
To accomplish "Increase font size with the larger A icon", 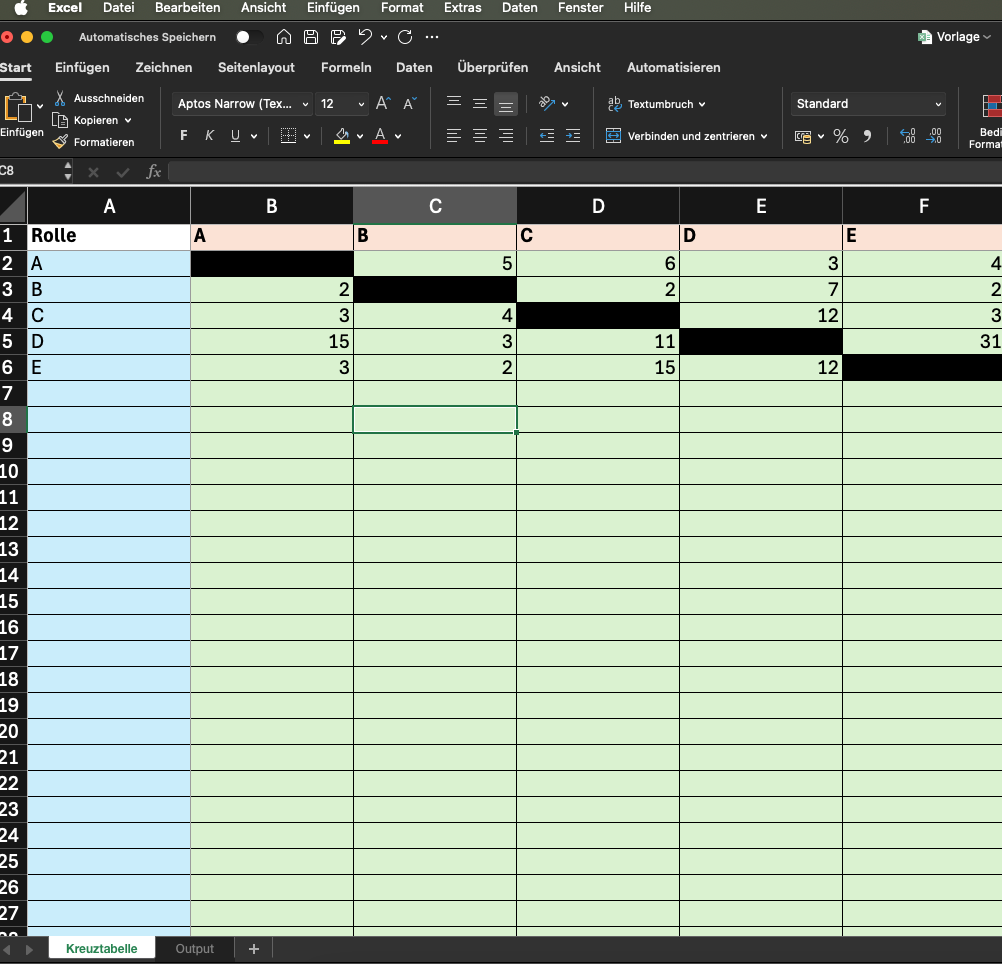I will (383, 103).
